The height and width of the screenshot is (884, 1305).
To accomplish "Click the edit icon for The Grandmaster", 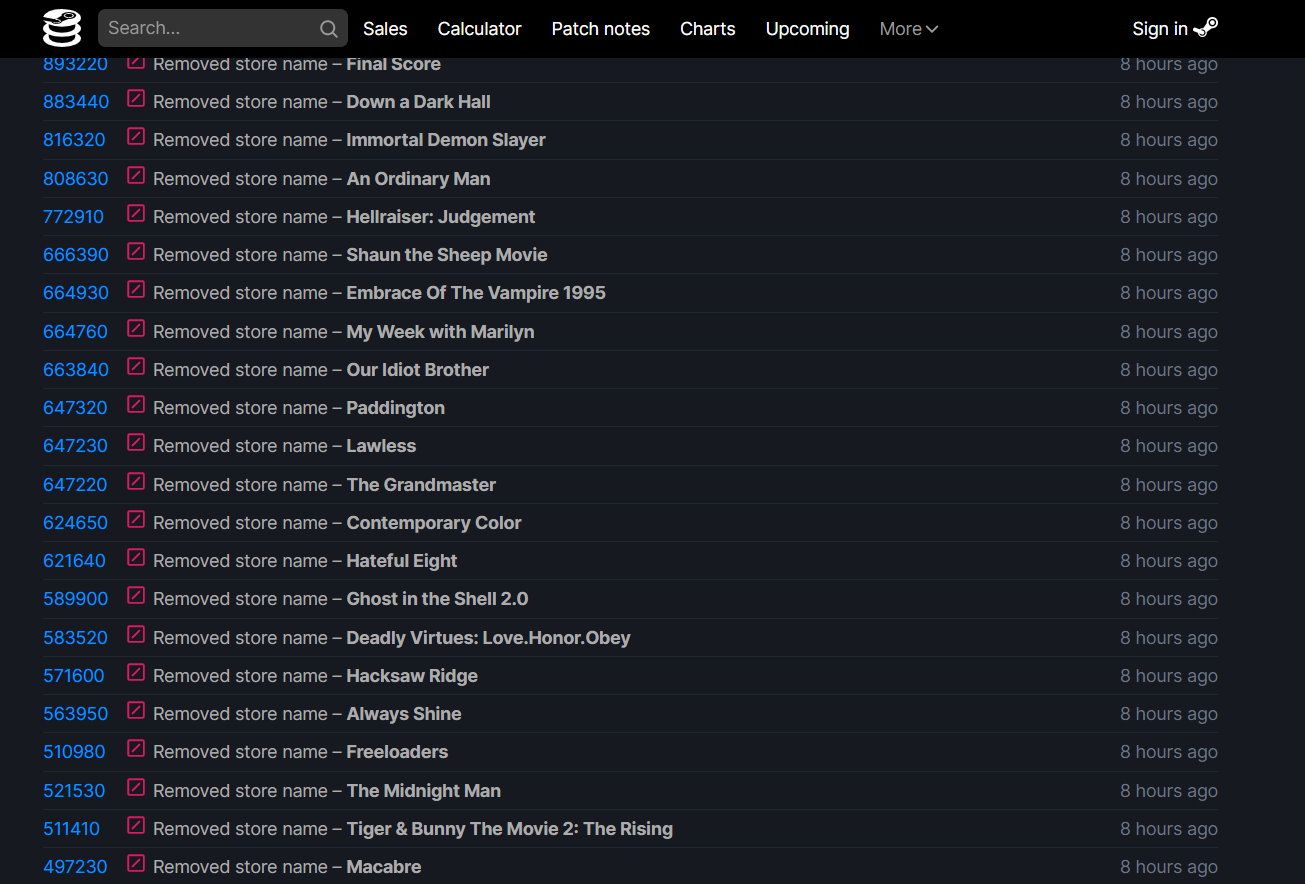I will coord(136,482).
